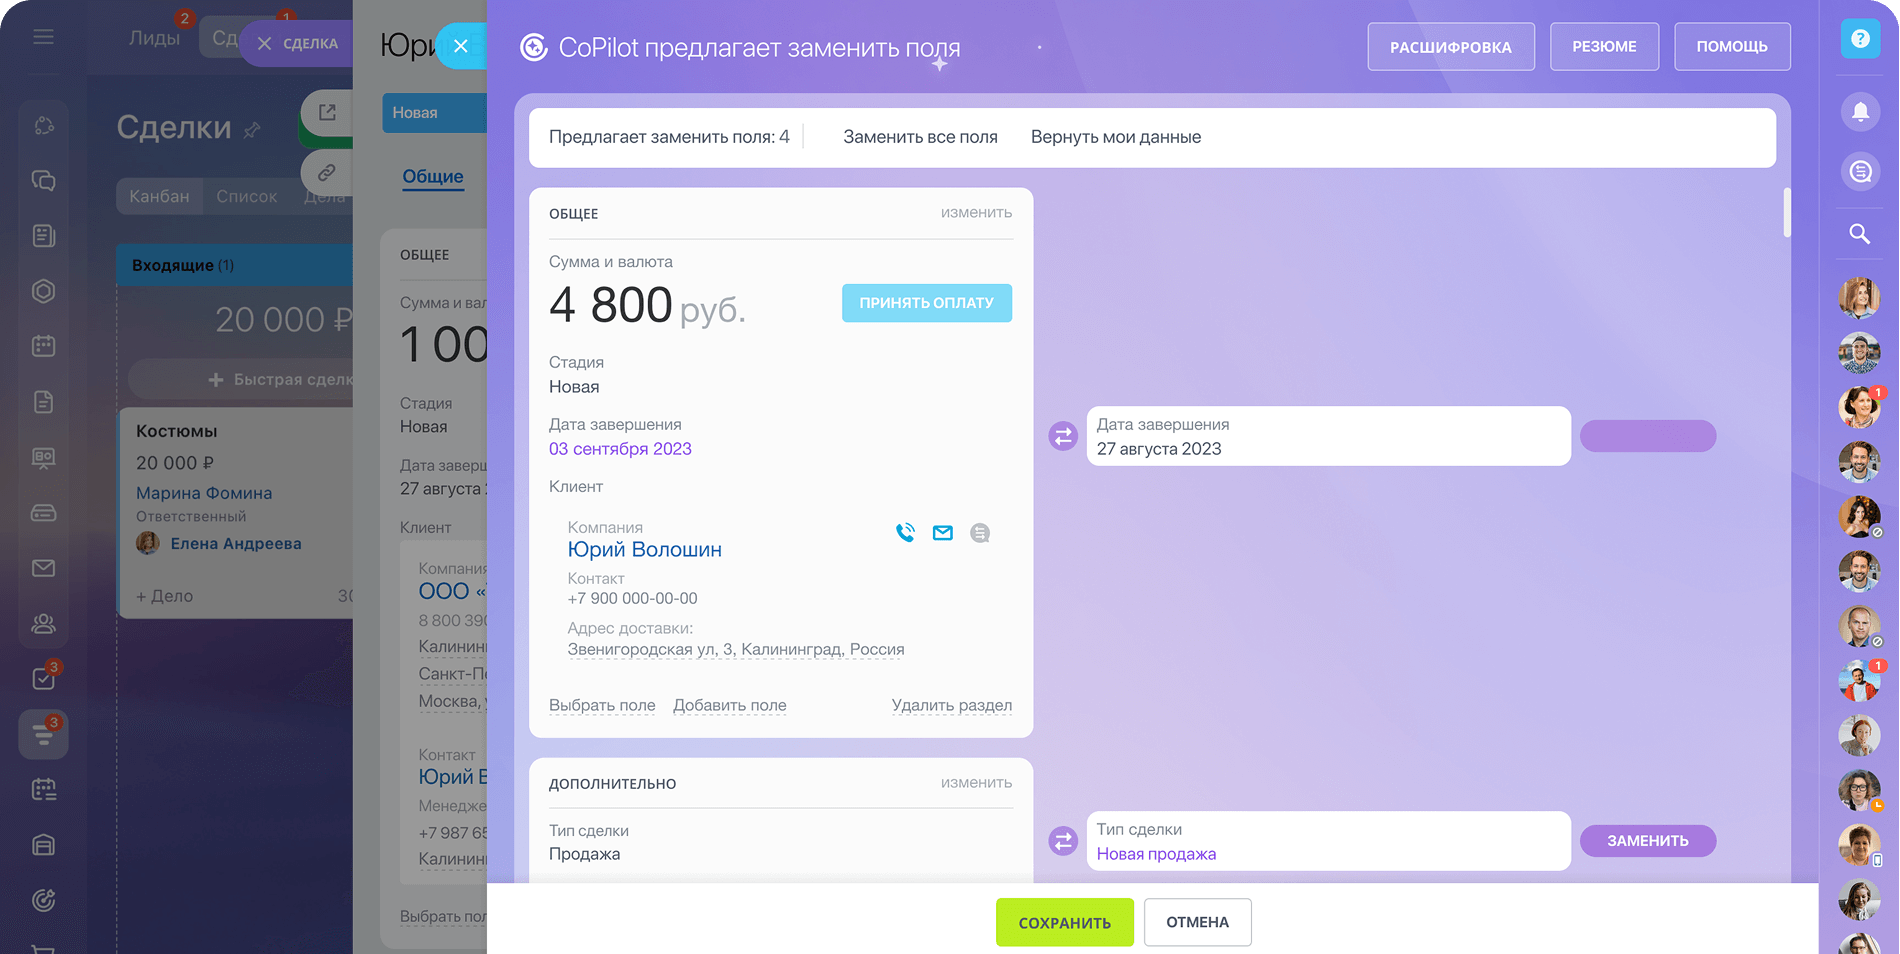Click ПРИНЯТЬ ОПЛАТУ button
Image resolution: width=1900 pixels, height=954 pixels.
[926, 303]
